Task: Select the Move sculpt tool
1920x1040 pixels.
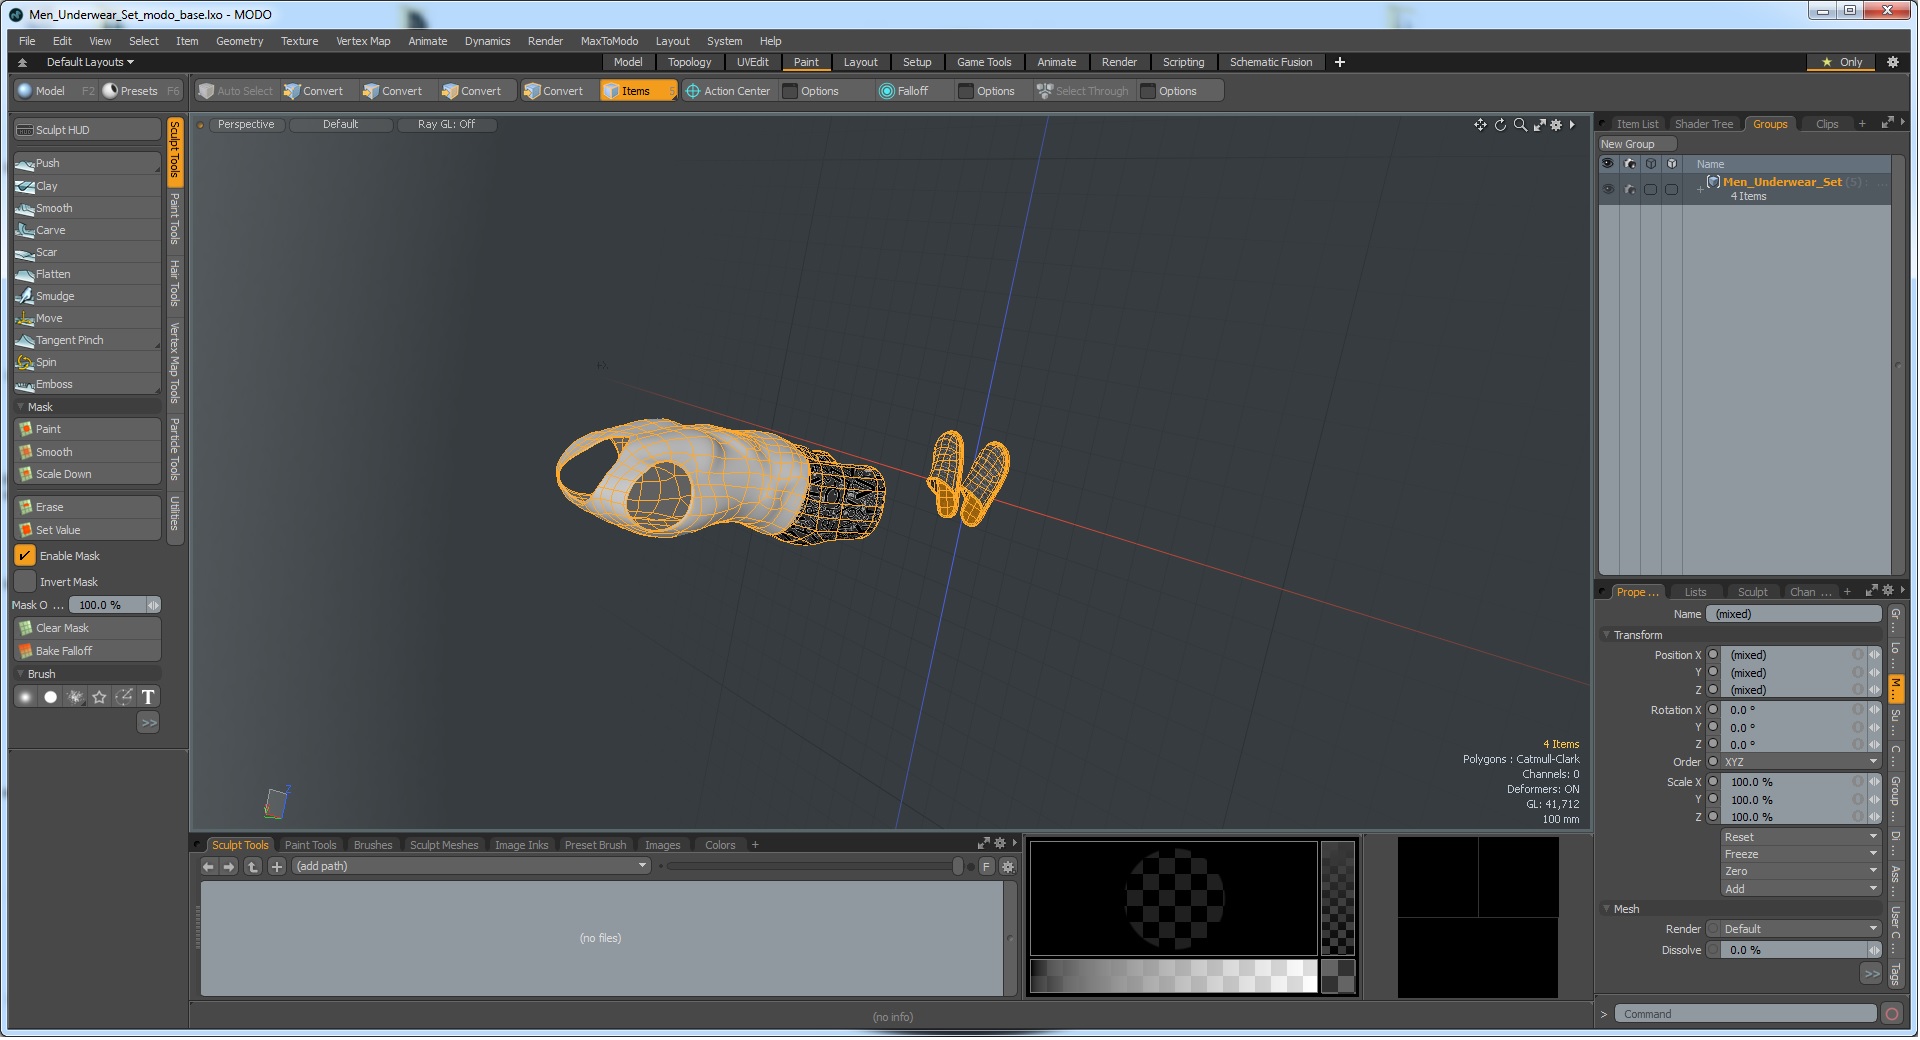Action: click(x=87, y=318)
